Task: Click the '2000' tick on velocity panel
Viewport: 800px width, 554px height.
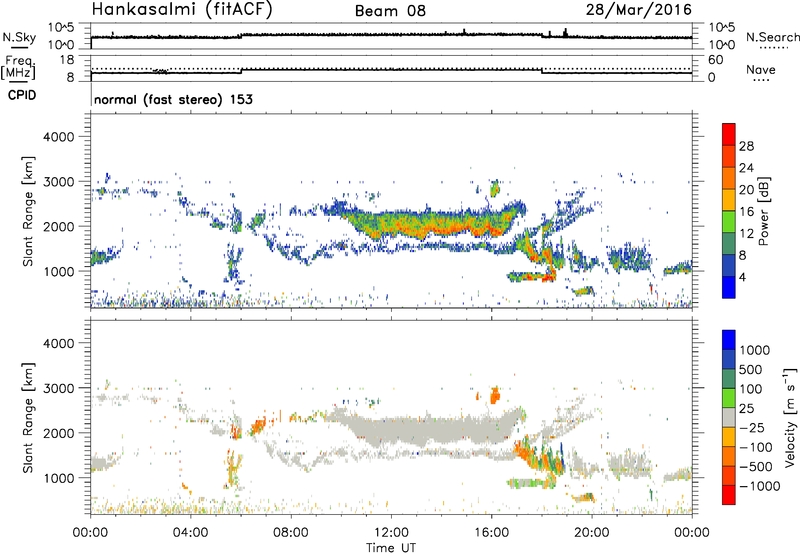Action: [59, 433]
